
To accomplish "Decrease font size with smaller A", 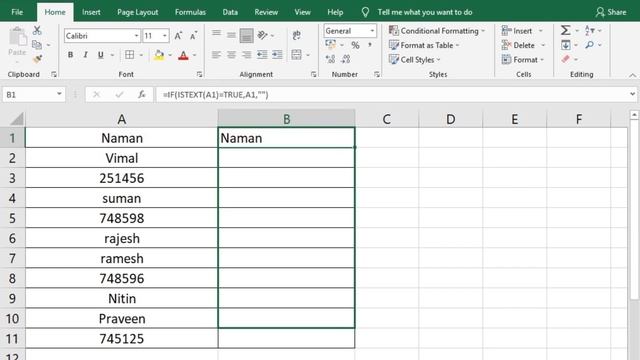I will [x=193, y=36].
